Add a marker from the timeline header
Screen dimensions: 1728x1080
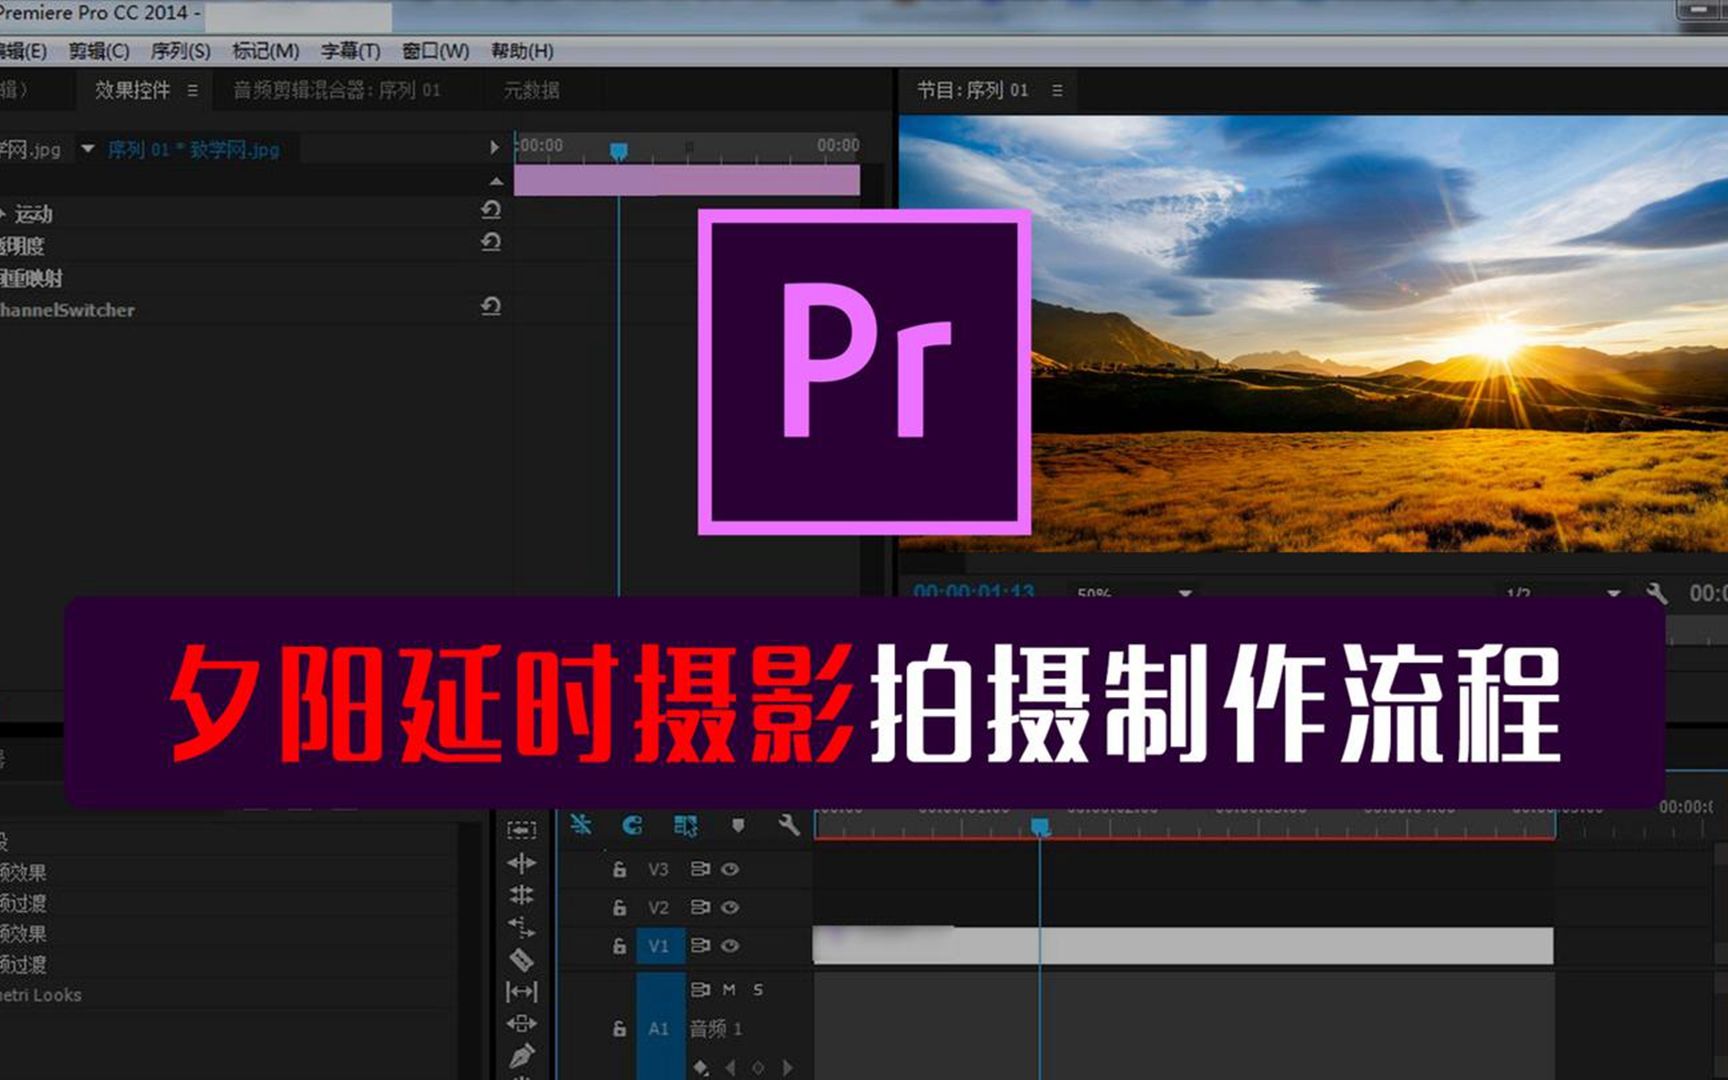coord(738,825)
